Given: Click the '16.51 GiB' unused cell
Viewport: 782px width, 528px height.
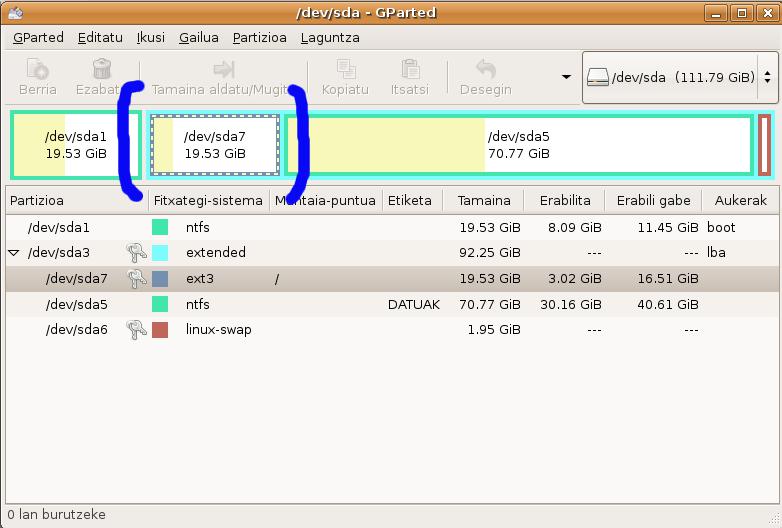Looking at the screenshot, I should click(668, 279).
